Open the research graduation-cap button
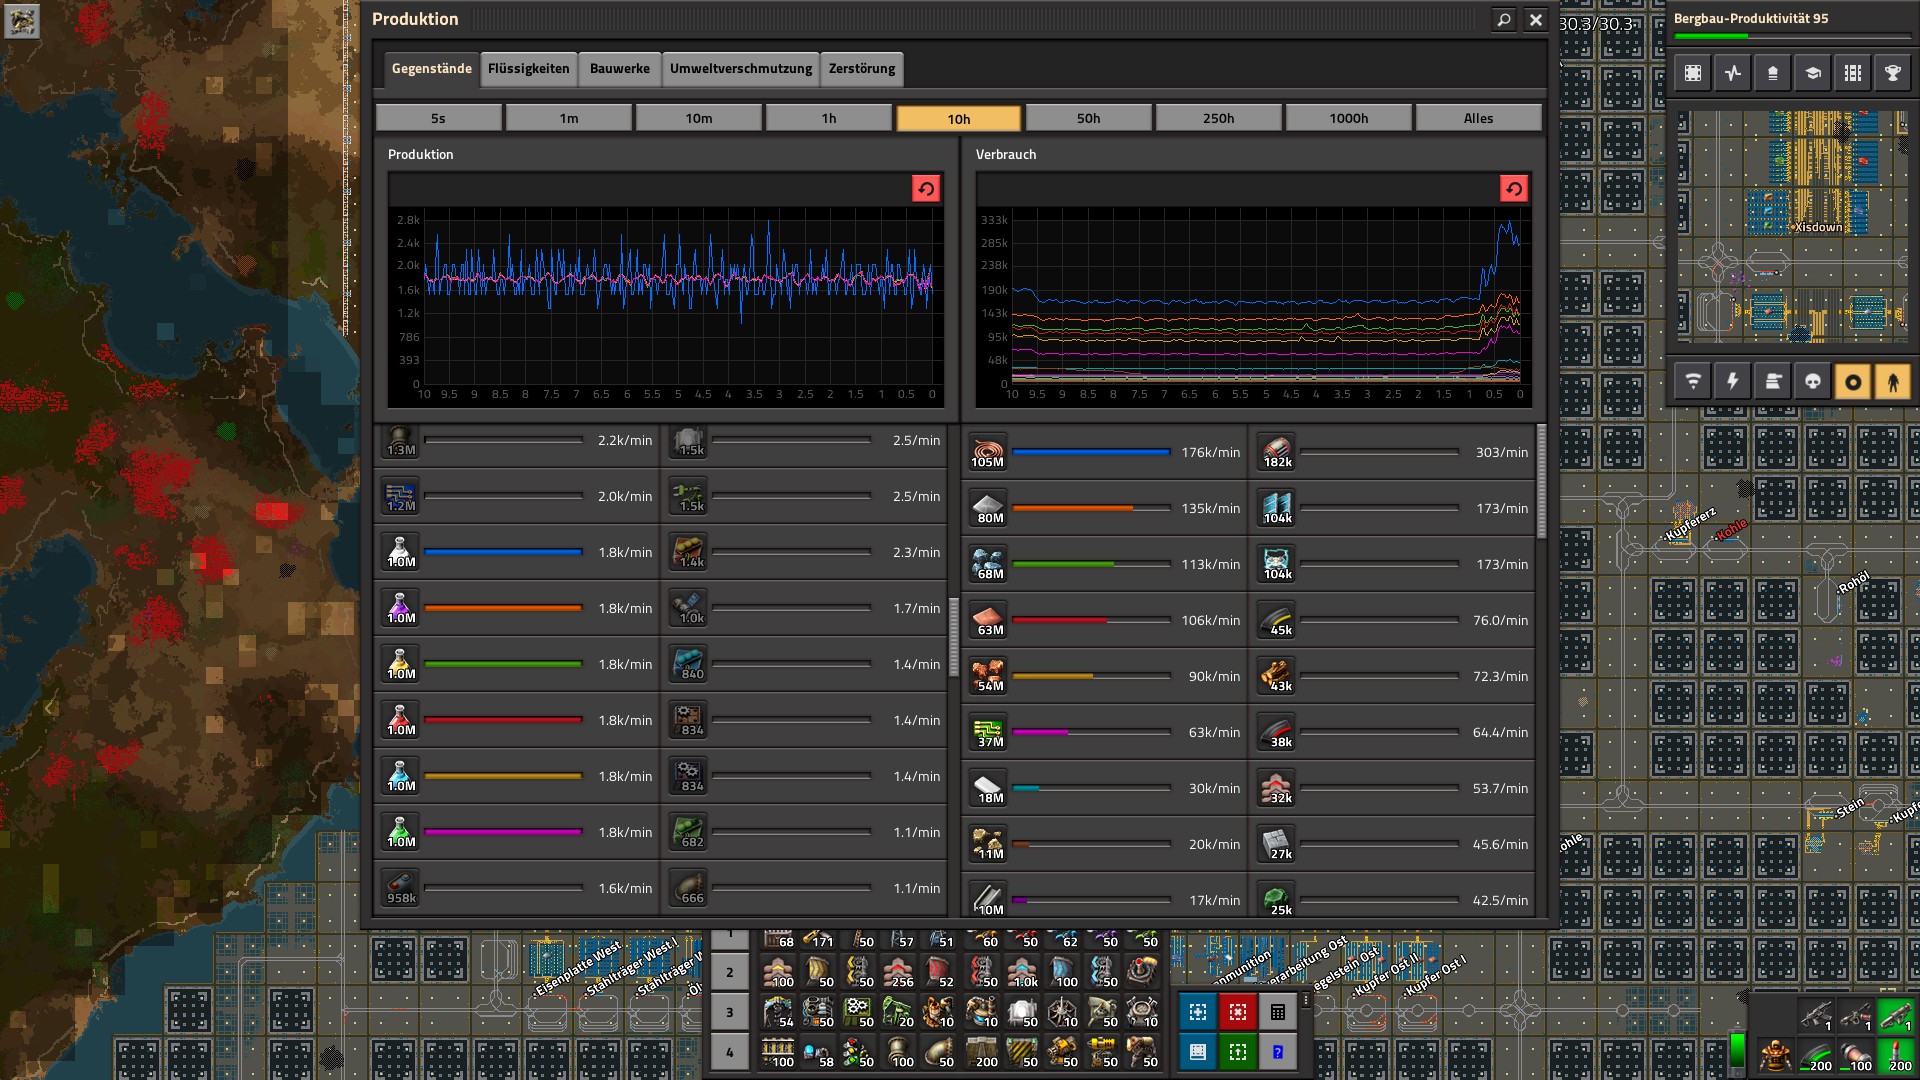 (x=1813, y=73)
